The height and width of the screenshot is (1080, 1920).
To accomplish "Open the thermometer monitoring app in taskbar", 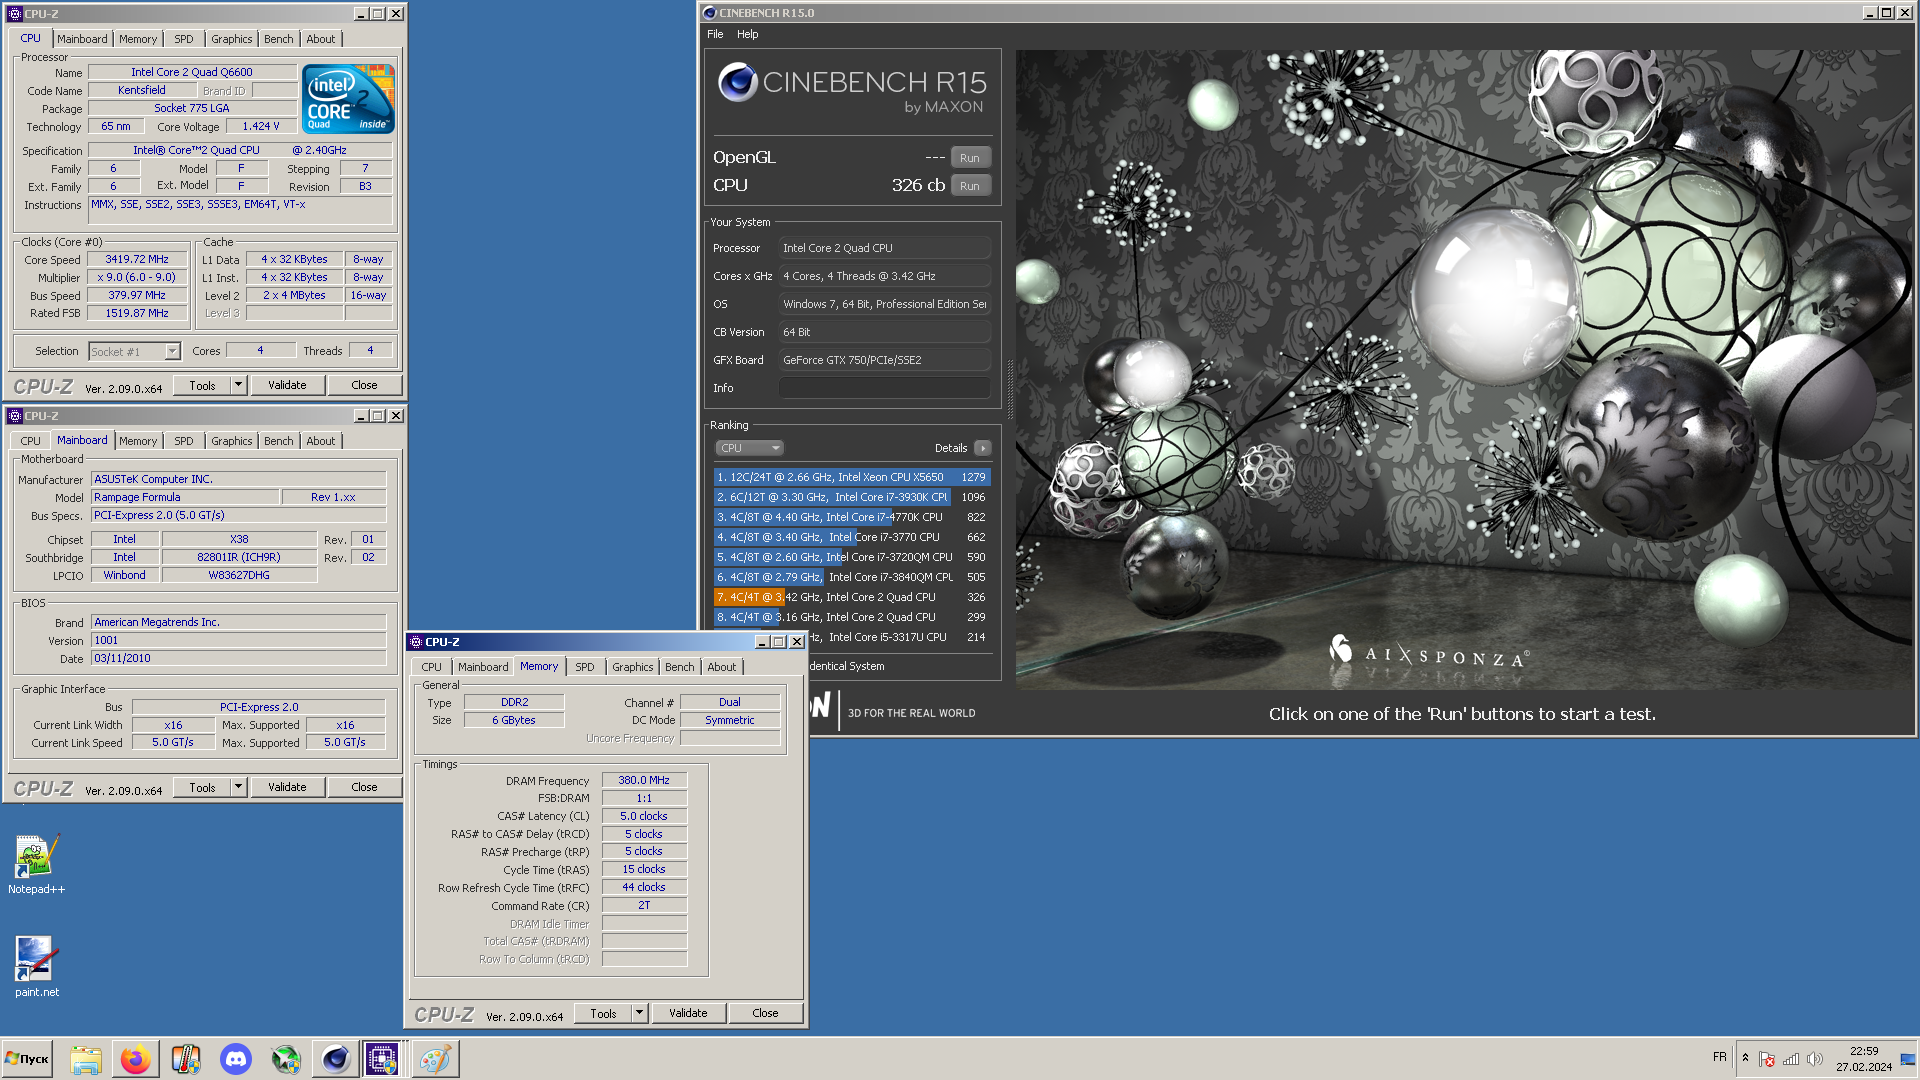I will (x=186, y=1059).
